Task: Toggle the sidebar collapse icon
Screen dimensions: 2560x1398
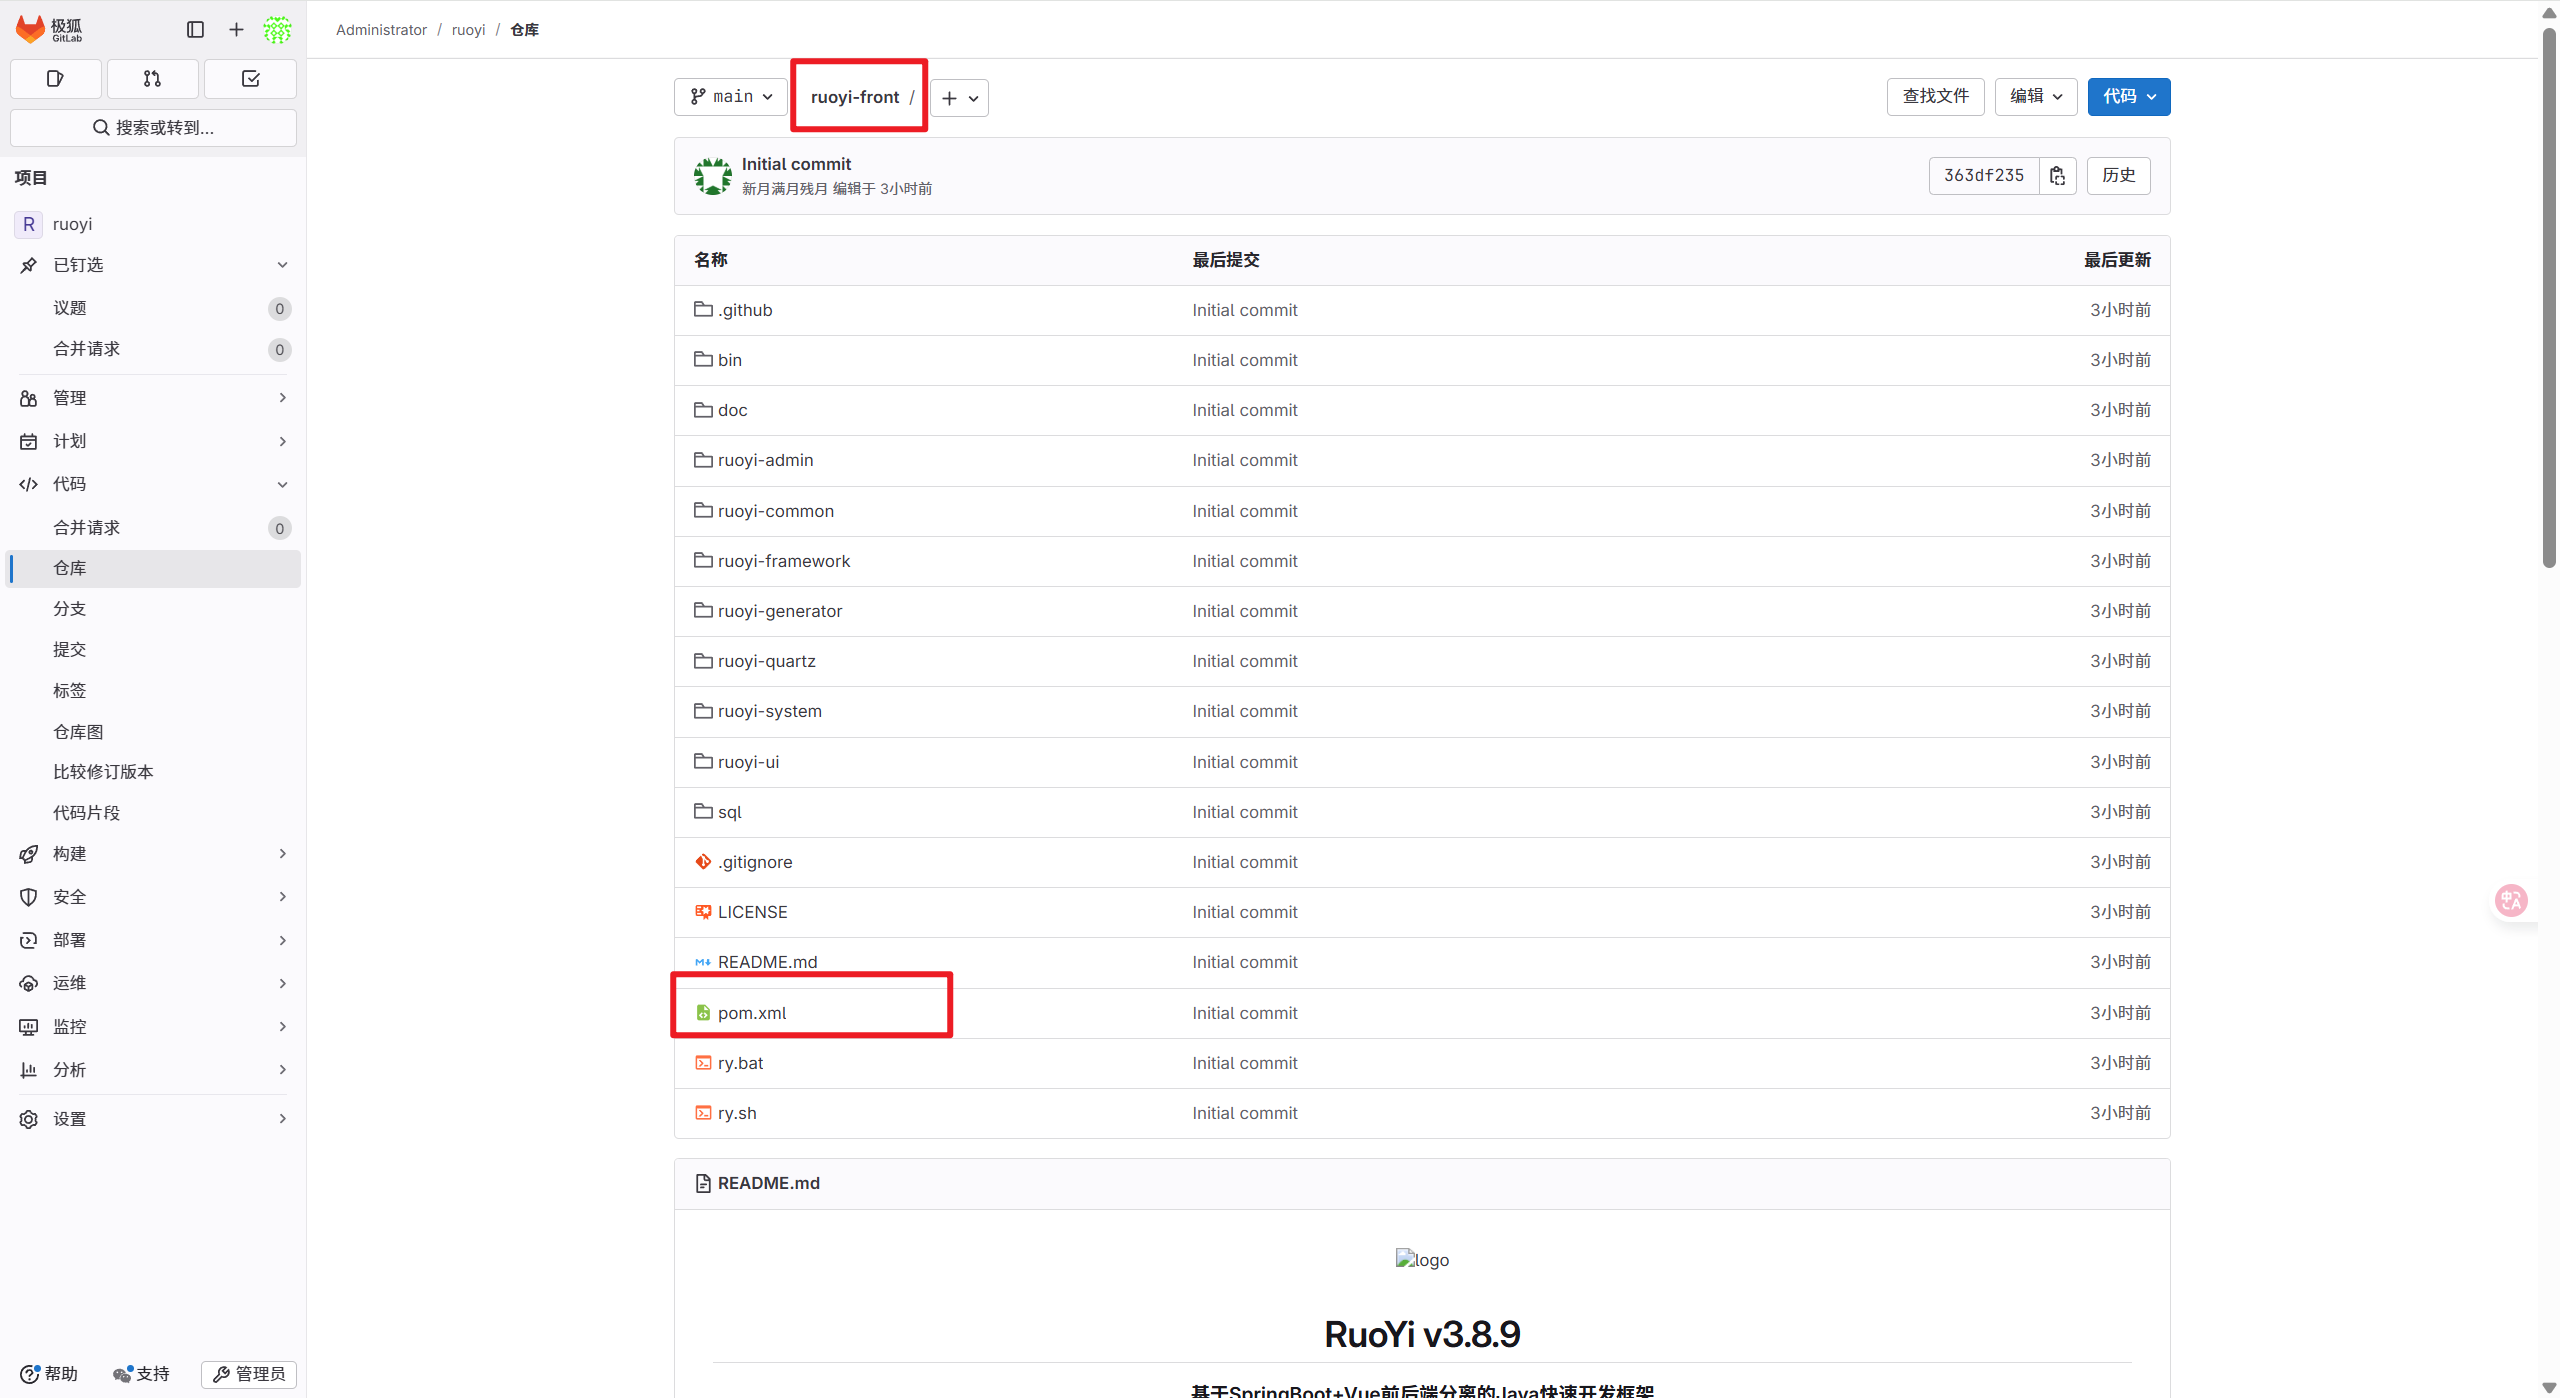Action: (195, 29)
